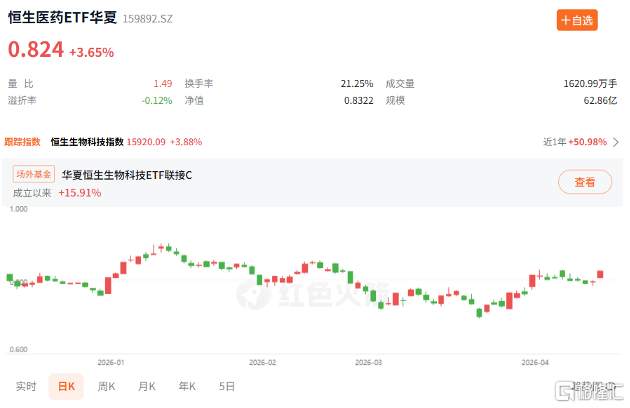Select the 近1年 return +50.98%
Screen dimensions: 630x408
587,142
